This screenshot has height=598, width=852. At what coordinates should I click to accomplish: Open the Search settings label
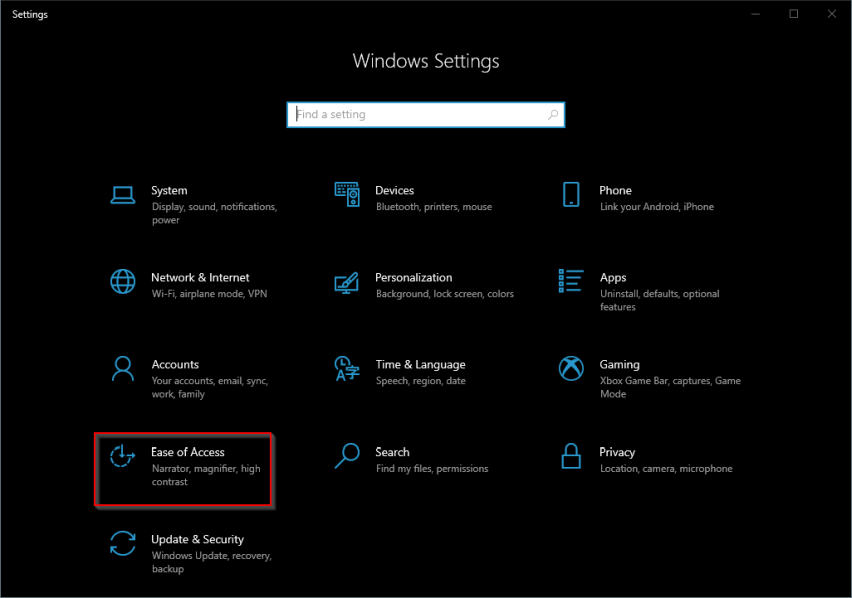[x=392, y=452]
